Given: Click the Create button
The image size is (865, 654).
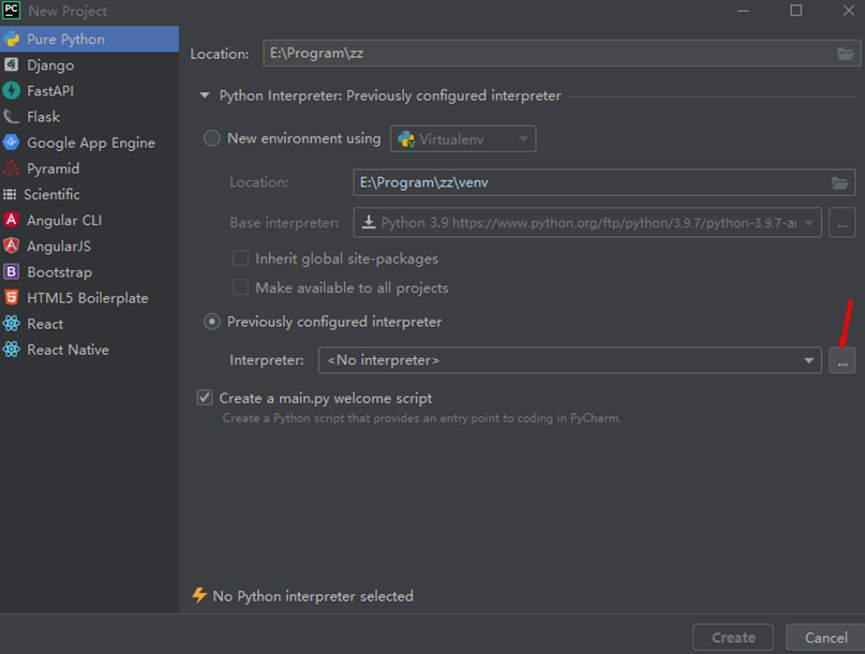Looking at the screenshot, I should pos(733,637).
